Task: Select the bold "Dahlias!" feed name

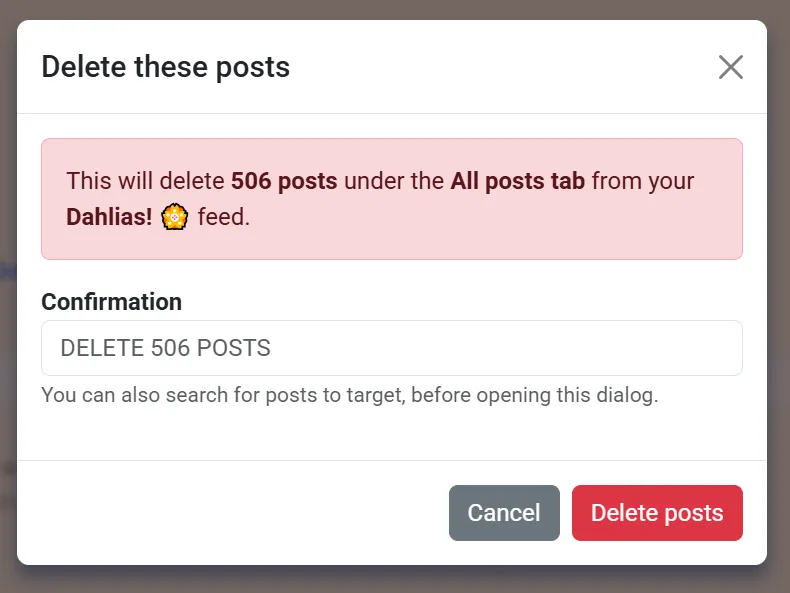Action: [x=109, y=216]
